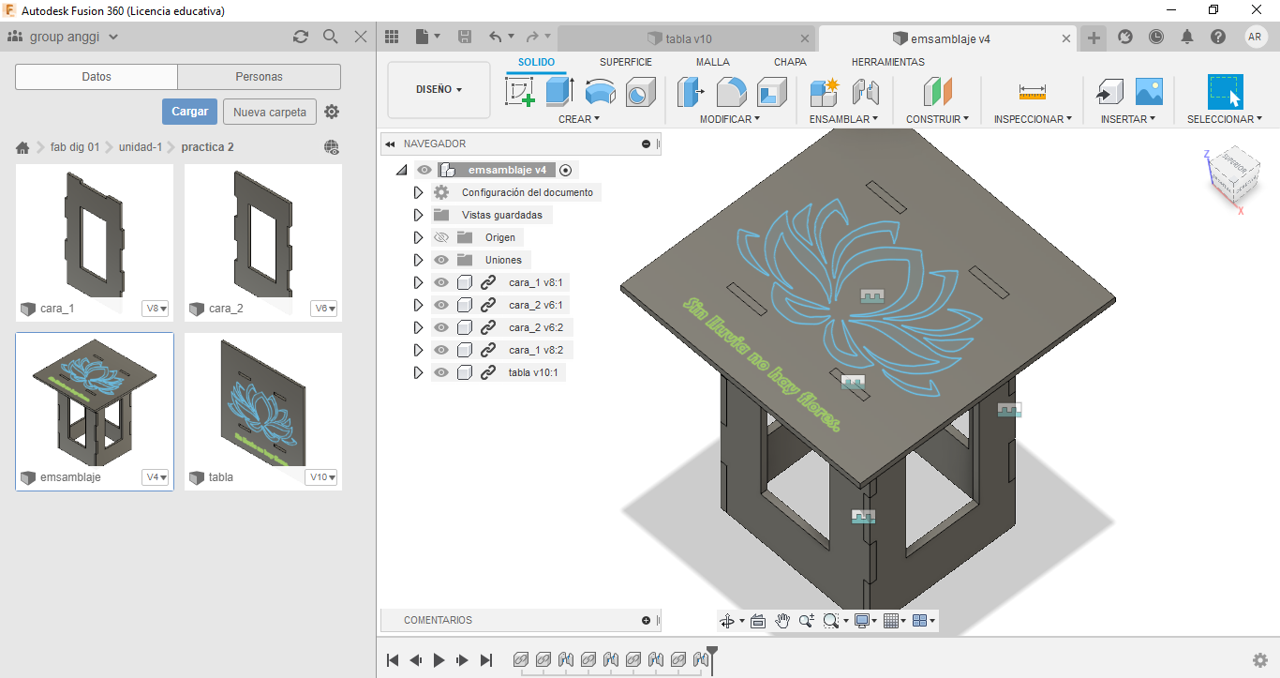Click the Undo arrow
1280x678 pixels.
(496, 37)
